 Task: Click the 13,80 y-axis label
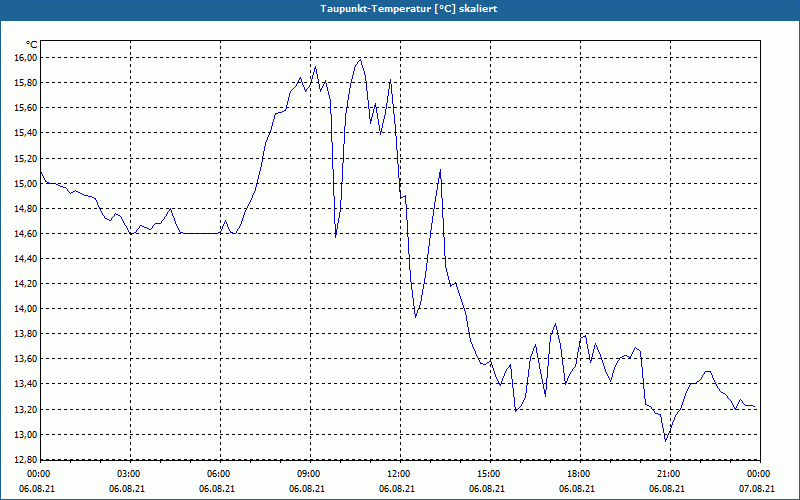28,334
